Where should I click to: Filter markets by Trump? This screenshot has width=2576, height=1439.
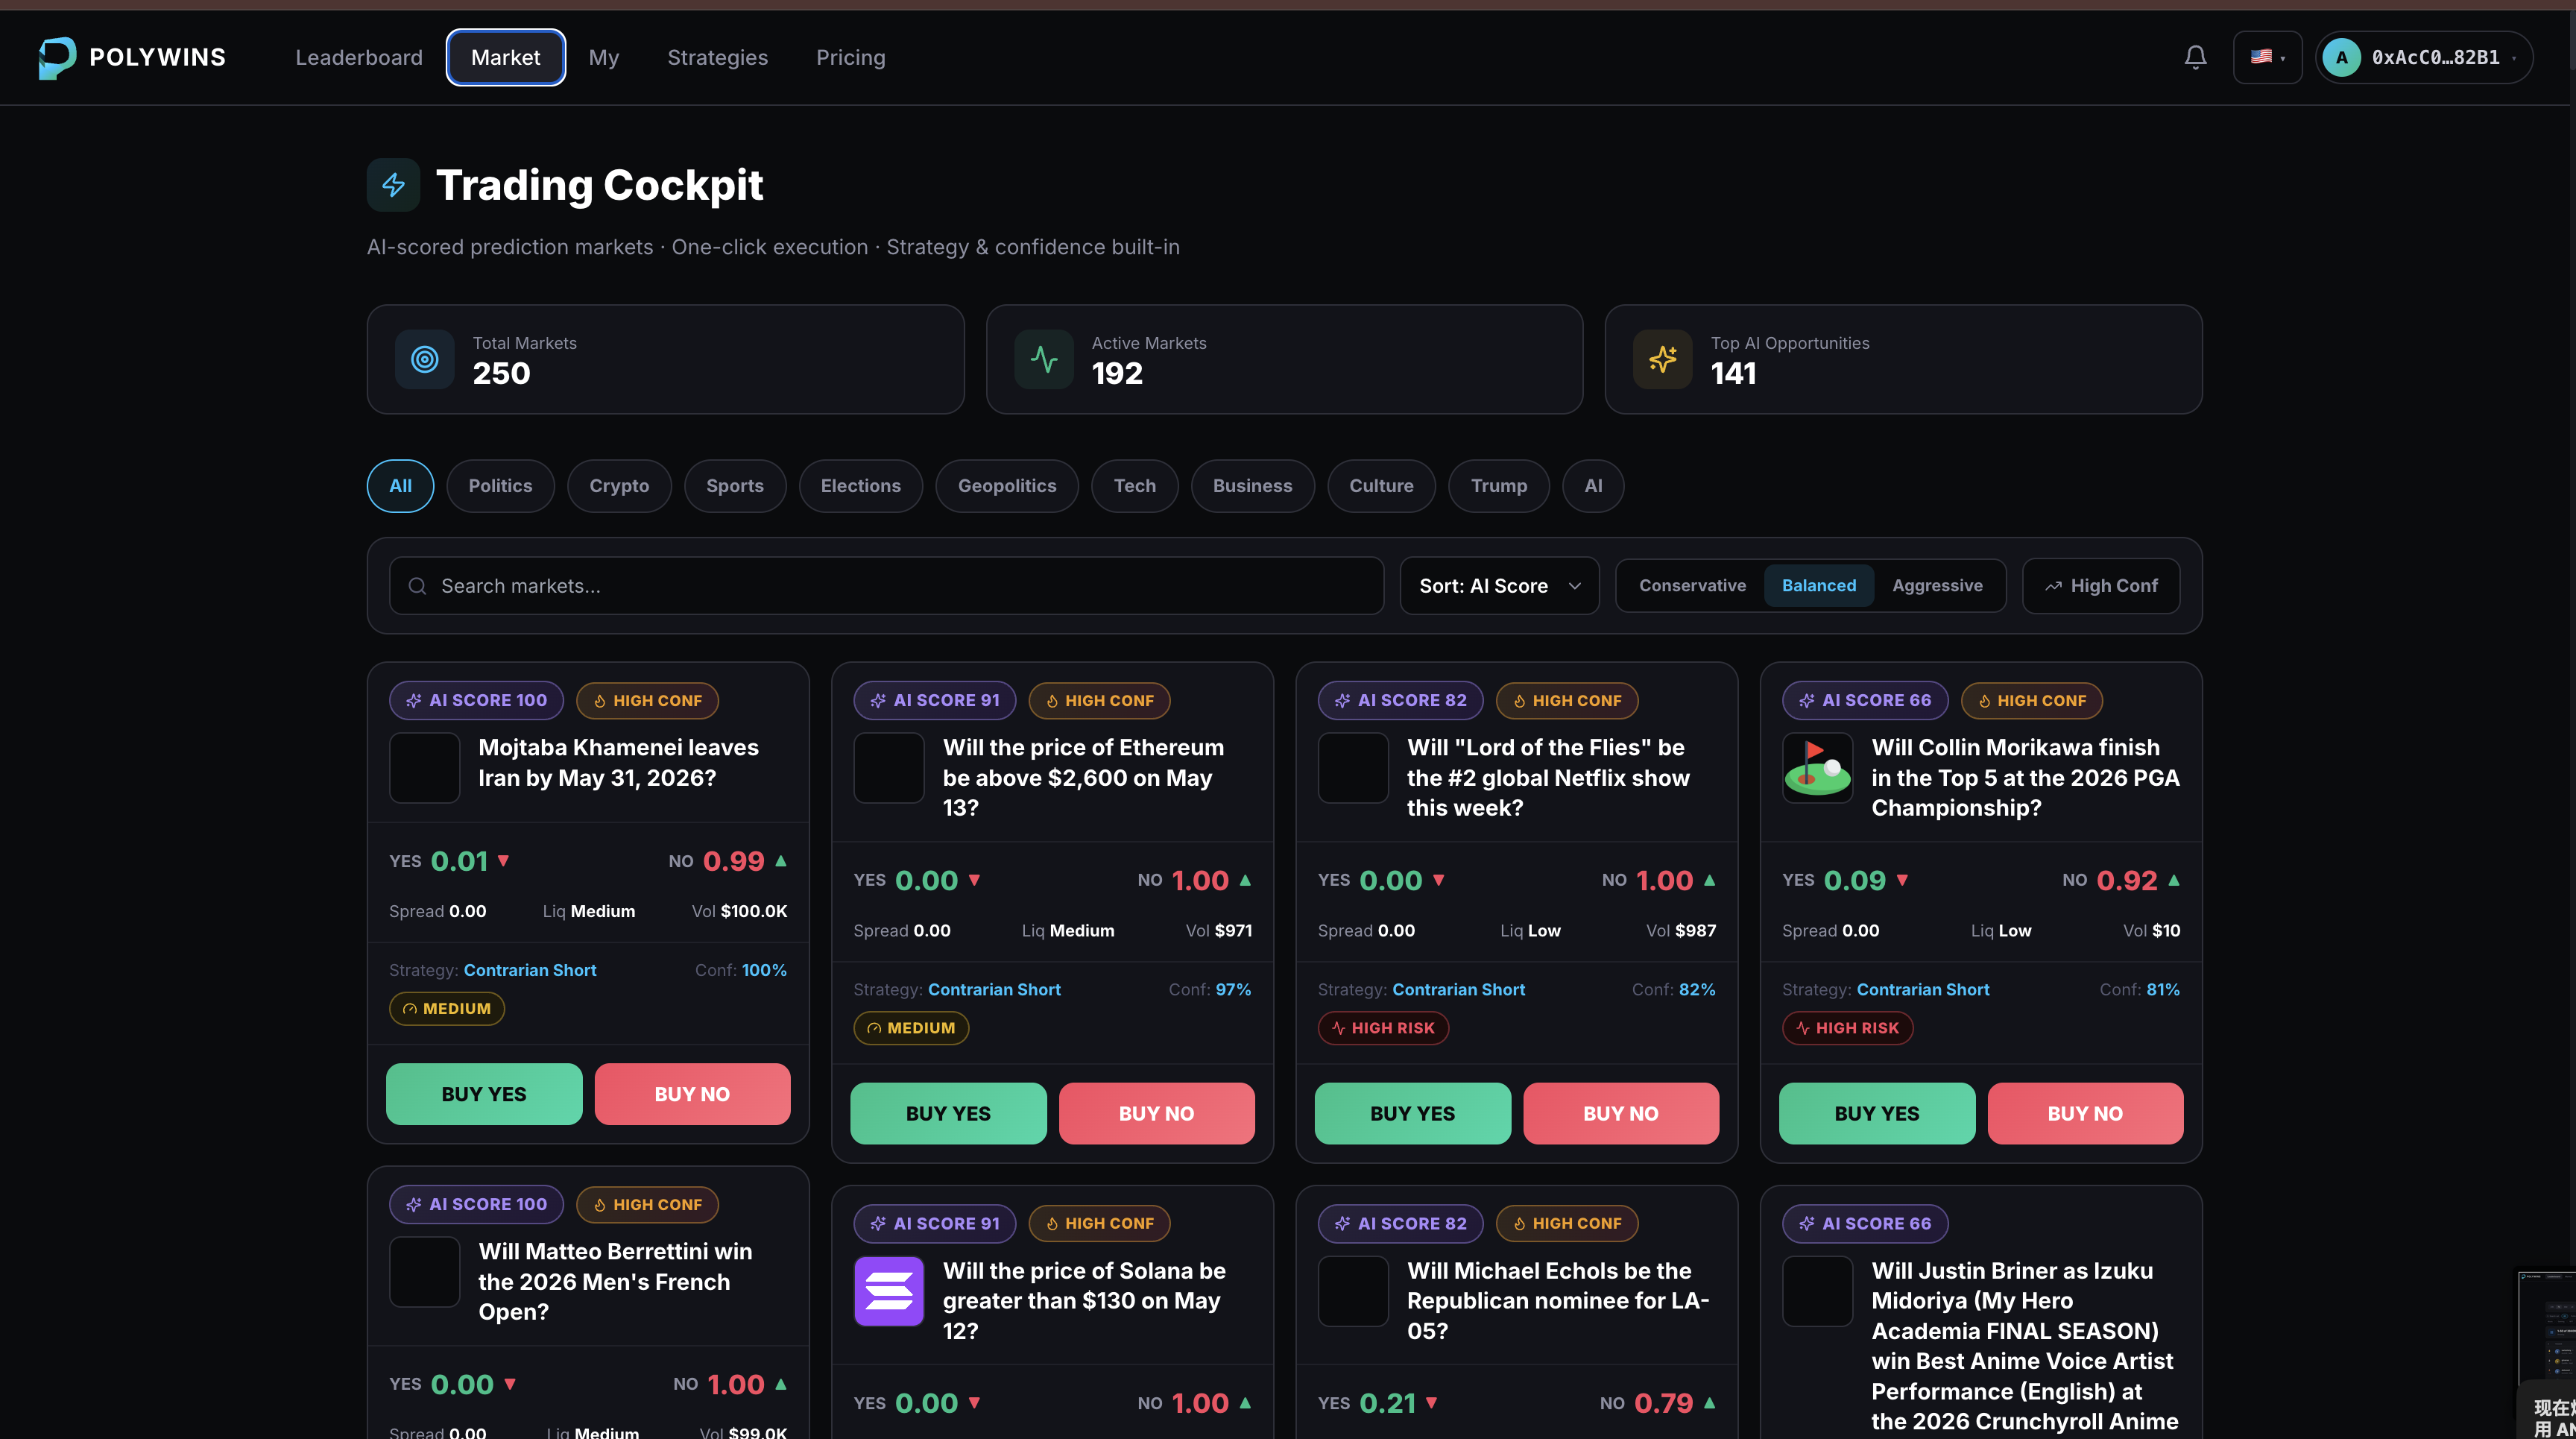point(1499,486)
